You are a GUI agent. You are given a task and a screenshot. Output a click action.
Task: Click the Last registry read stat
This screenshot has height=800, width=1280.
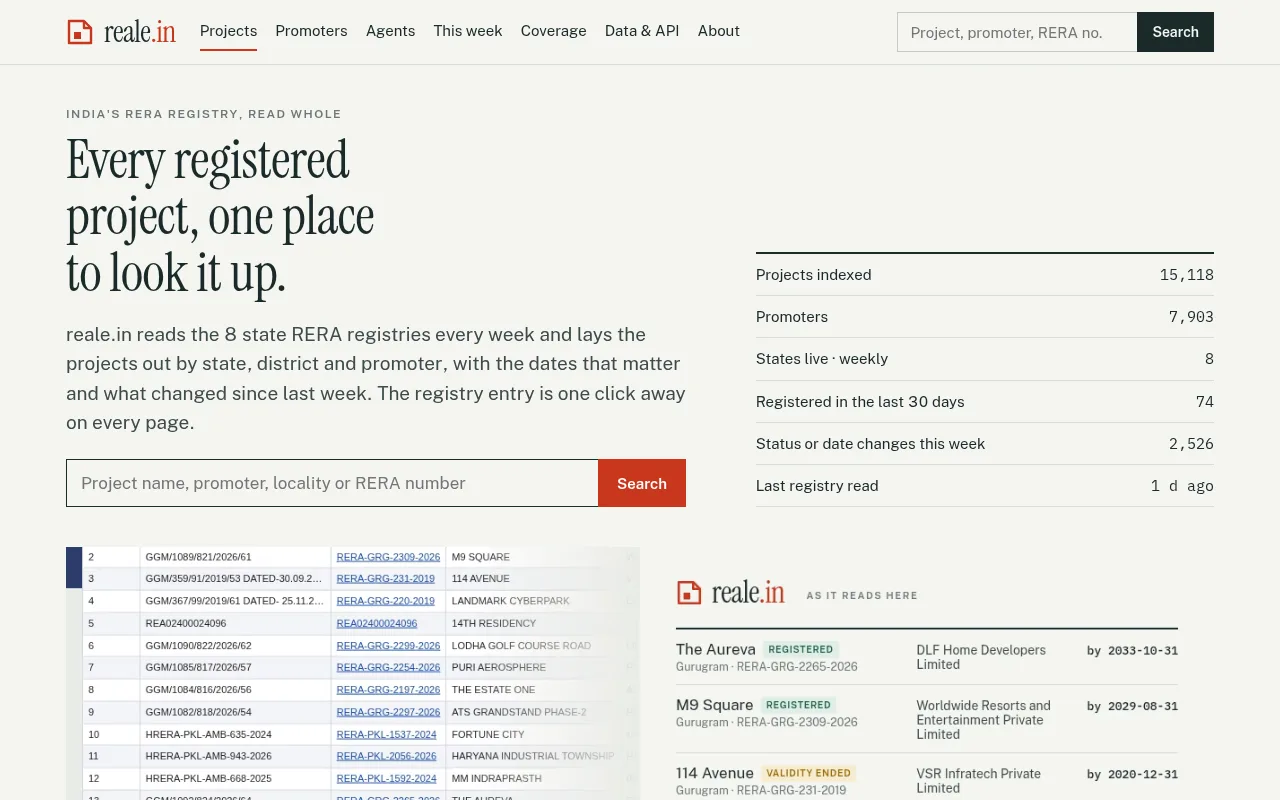click(x=985, y=486)
